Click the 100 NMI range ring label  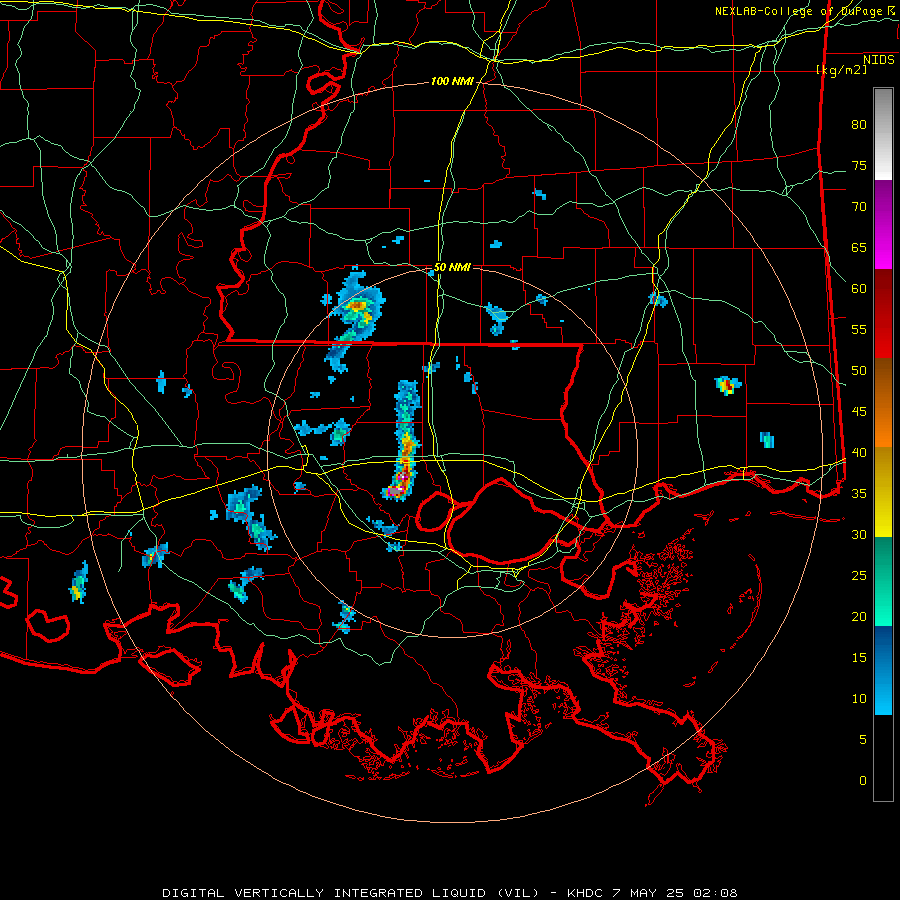coord(452,82)
